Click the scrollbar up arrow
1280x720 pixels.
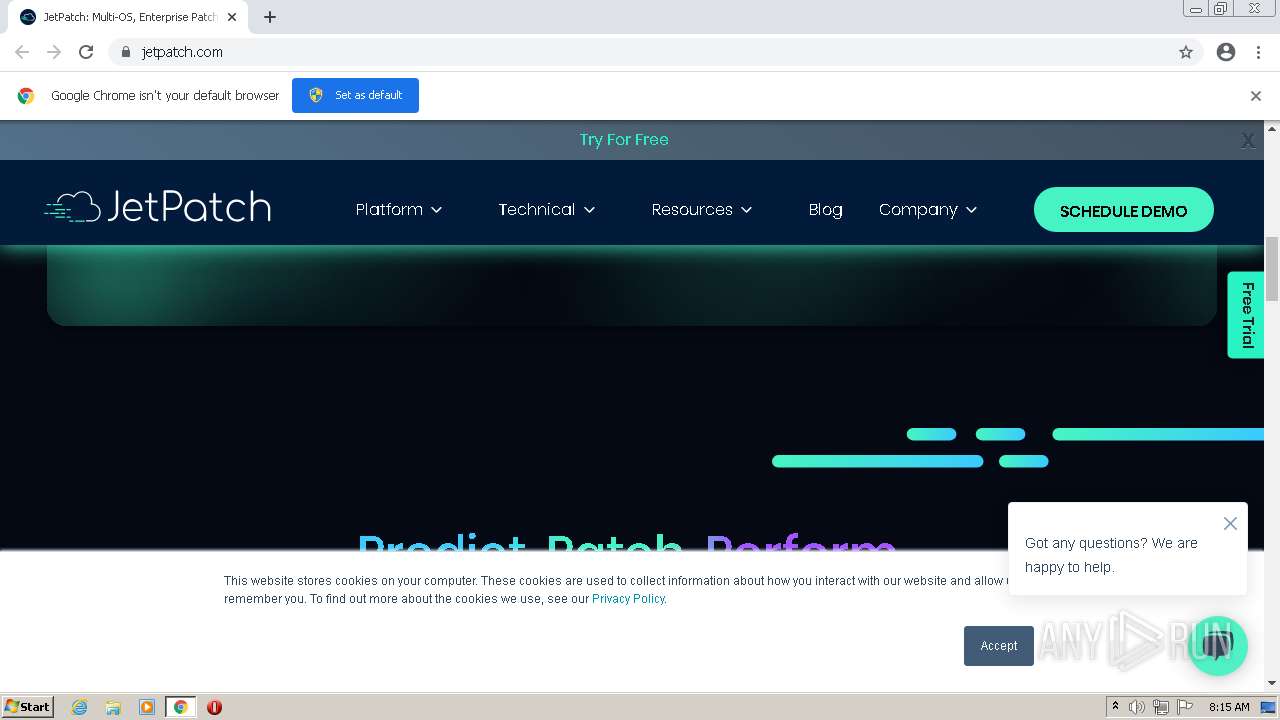point(1272,128)
